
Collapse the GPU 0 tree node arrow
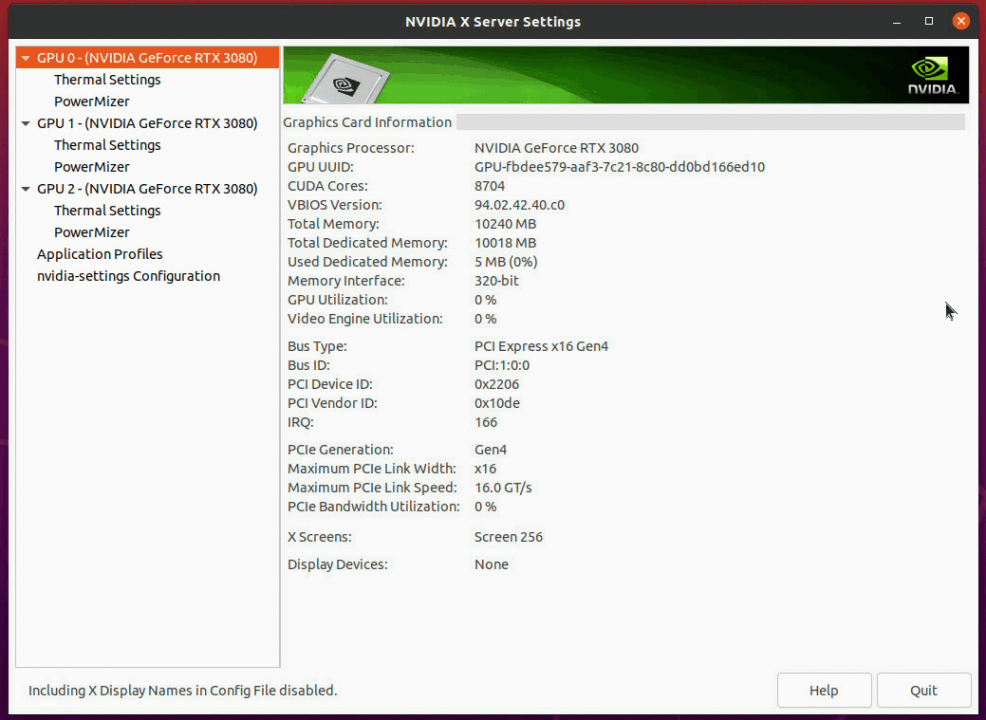pyautogui.click(x=26, y=58)
